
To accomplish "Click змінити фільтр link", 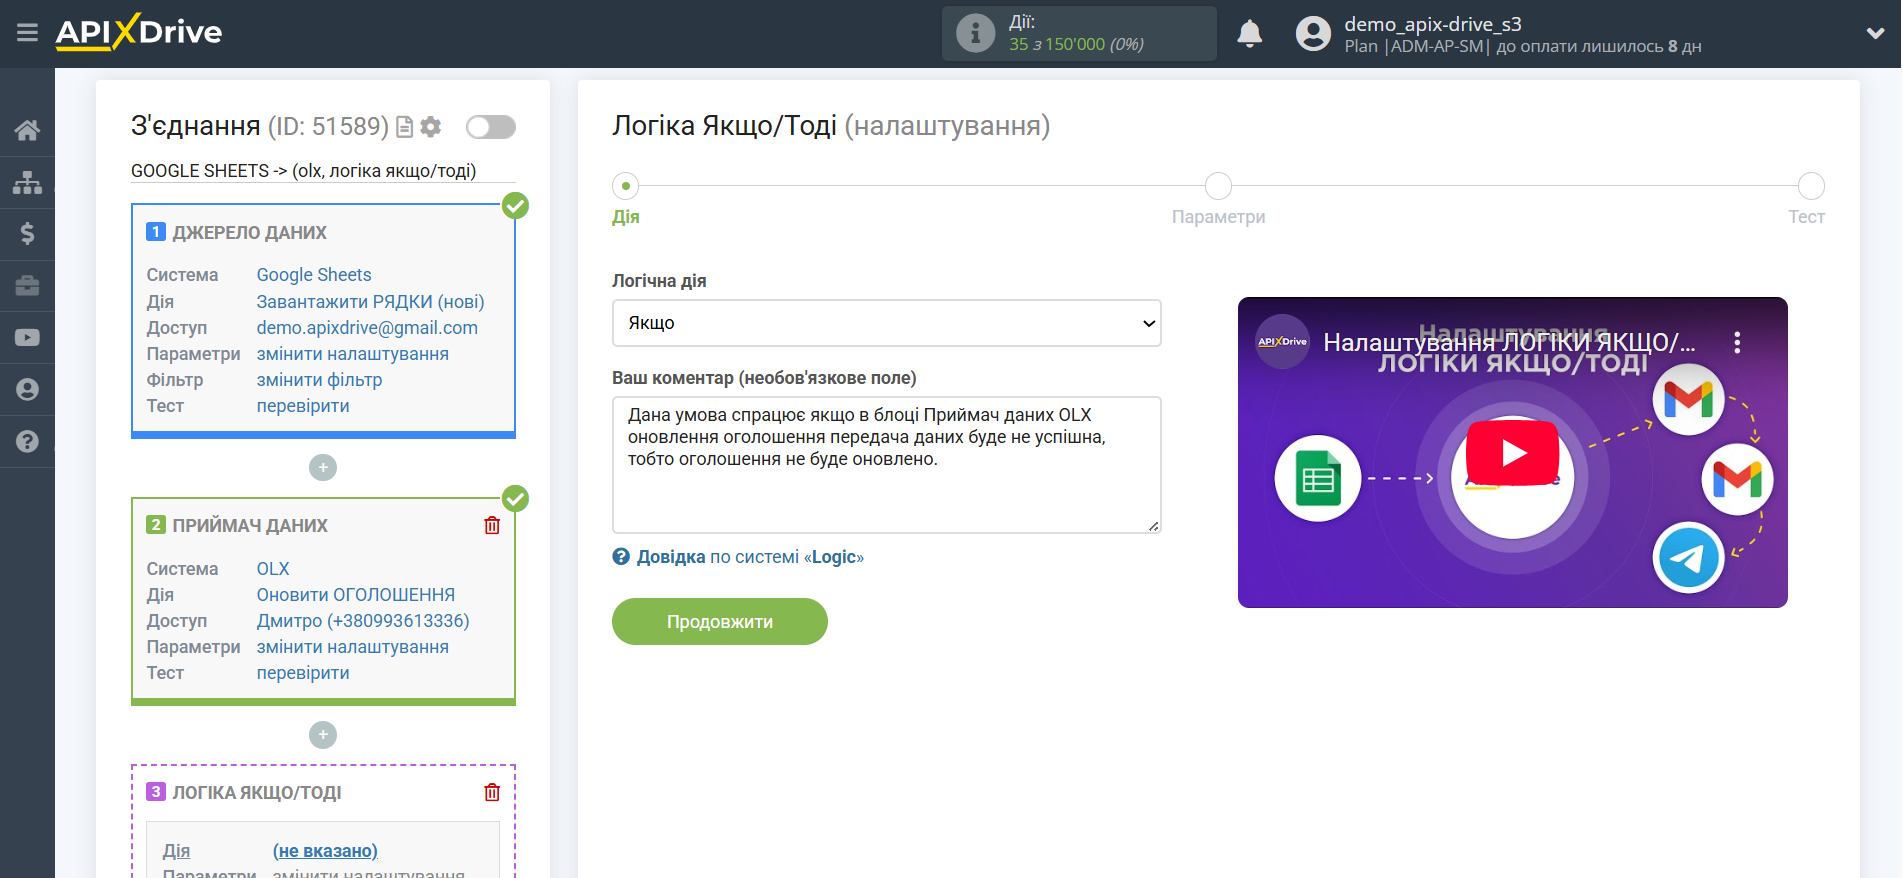I will click(319, 380).
